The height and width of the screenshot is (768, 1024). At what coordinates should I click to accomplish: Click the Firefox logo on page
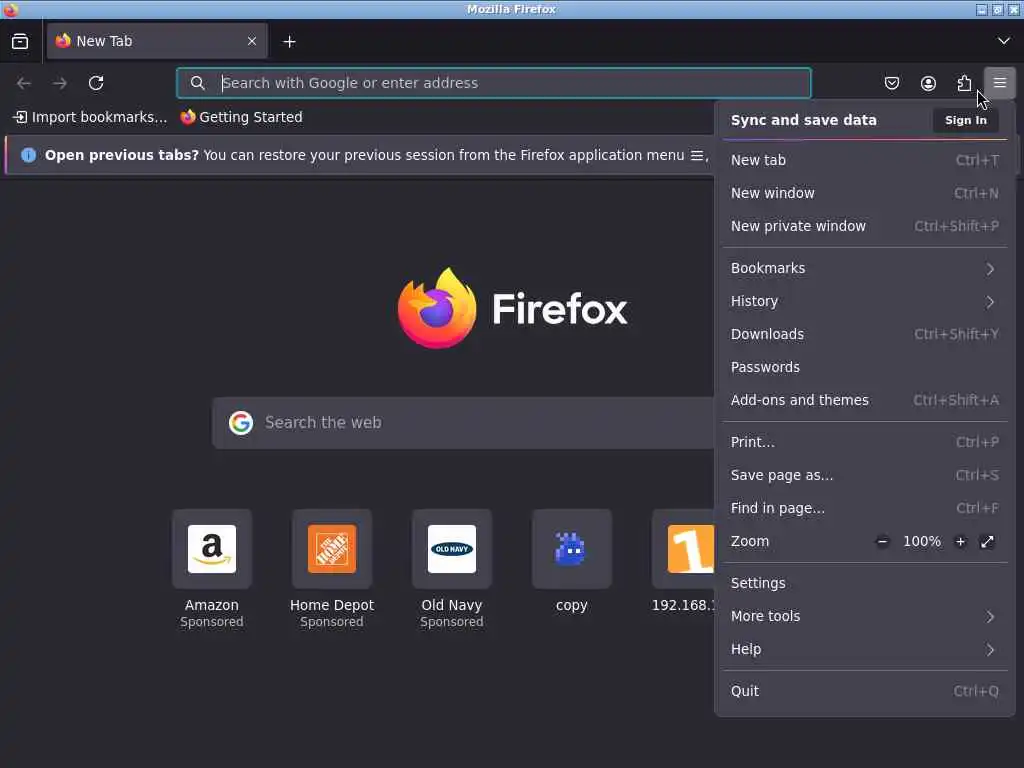coord(437,308)
